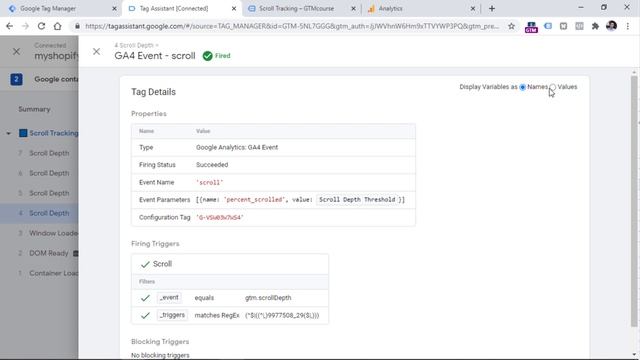Go forward in browser history

click(x=25, y=26)
